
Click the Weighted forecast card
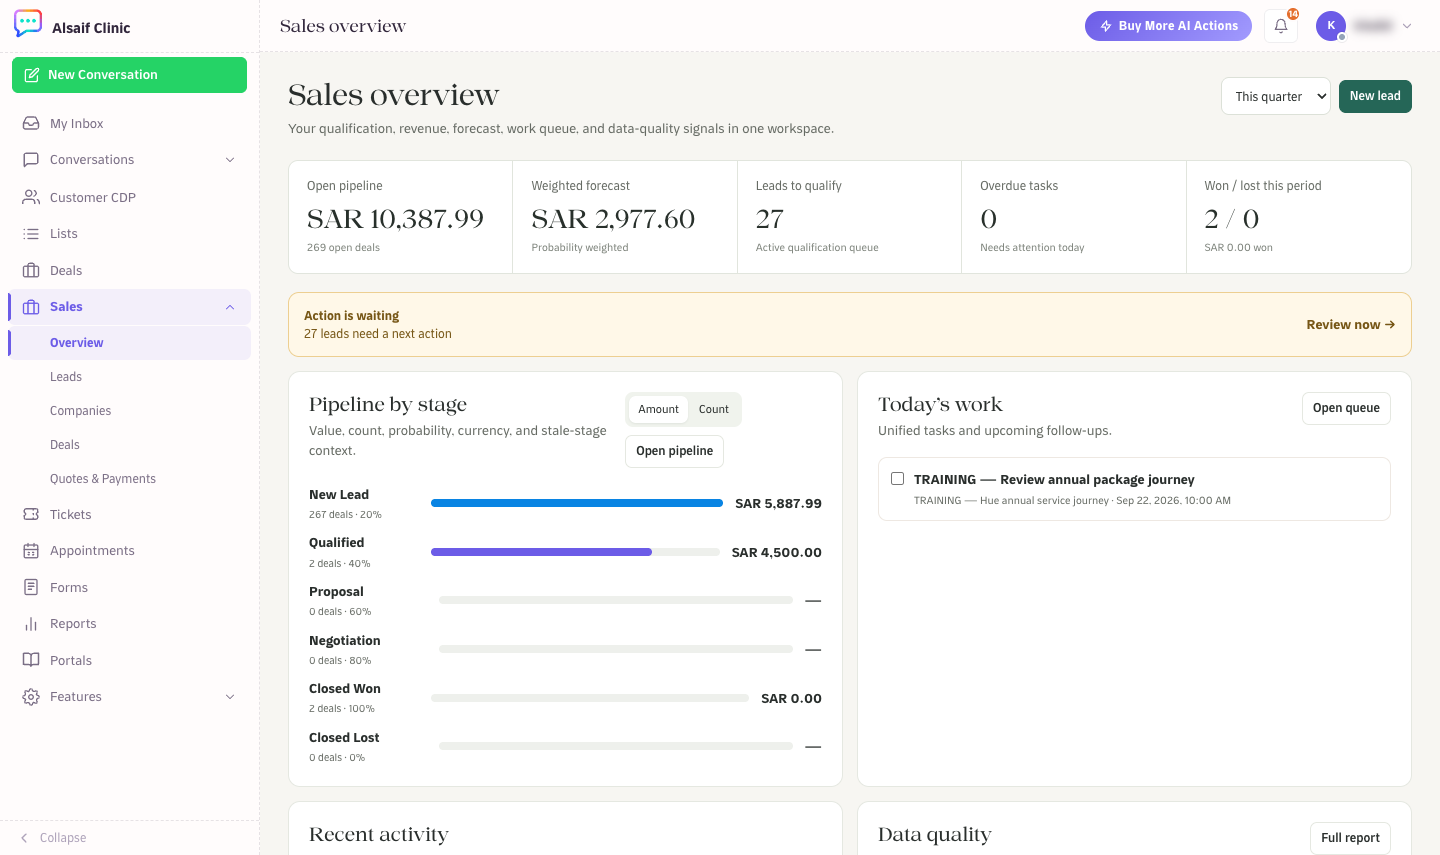625,217
